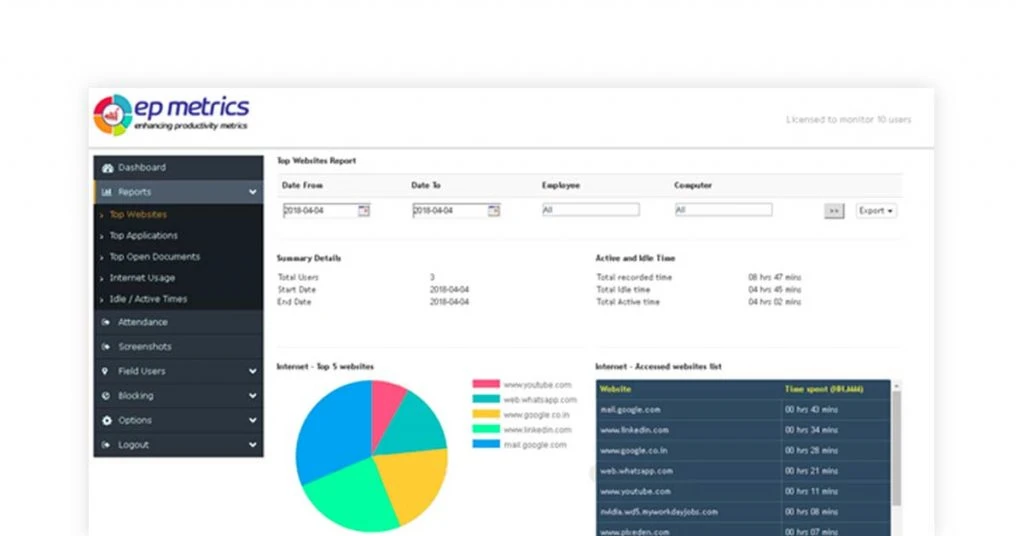Click the Screenshots sidebar icon
This screenshot has height=536, width=1024.
click(x=106, y=347)
